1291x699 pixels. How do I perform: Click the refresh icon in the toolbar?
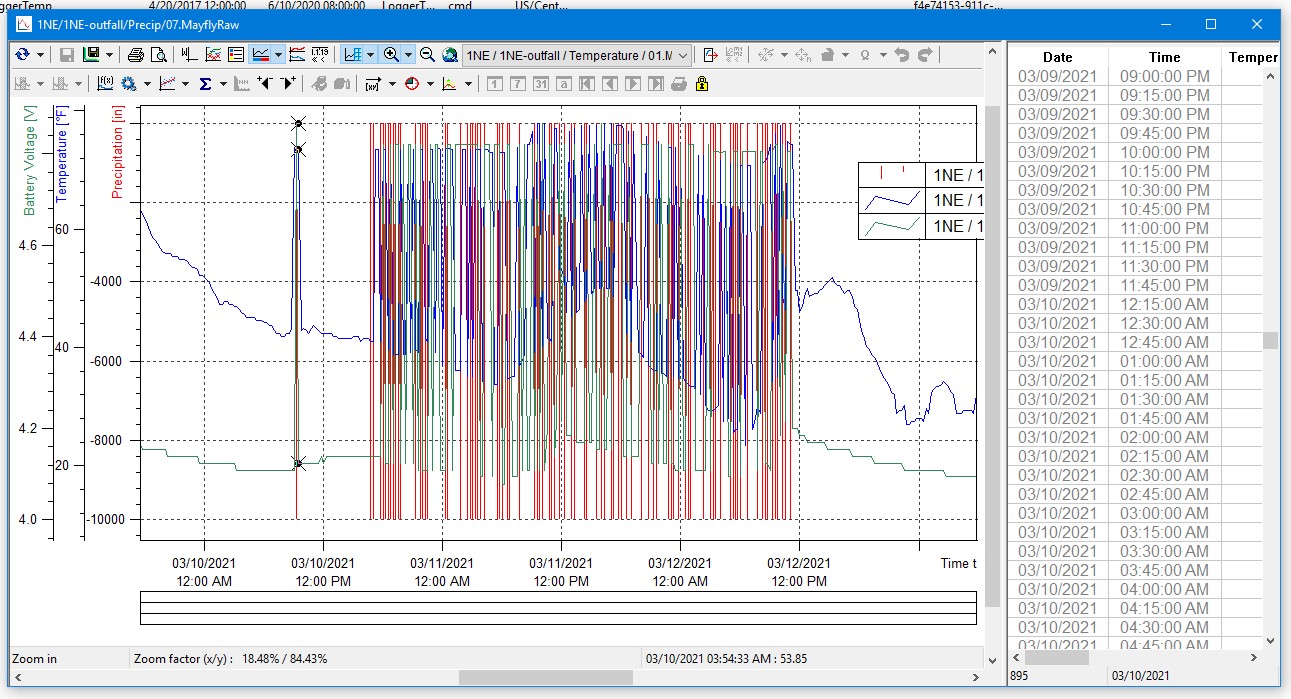click(x=23, y=55)
